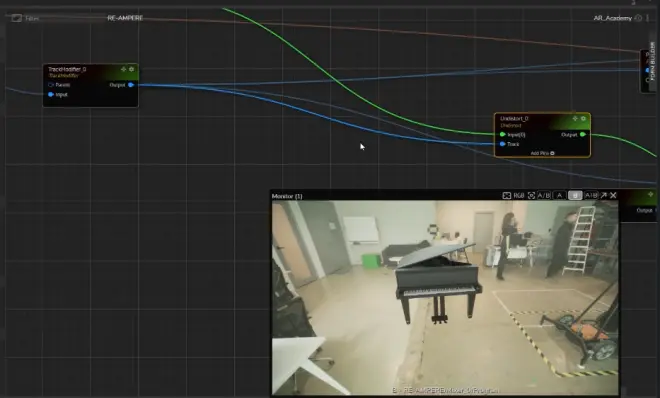Screen dimensions: 660x398
Task: Click the Output label on node behind Monitor
Action: coord(644,210)
